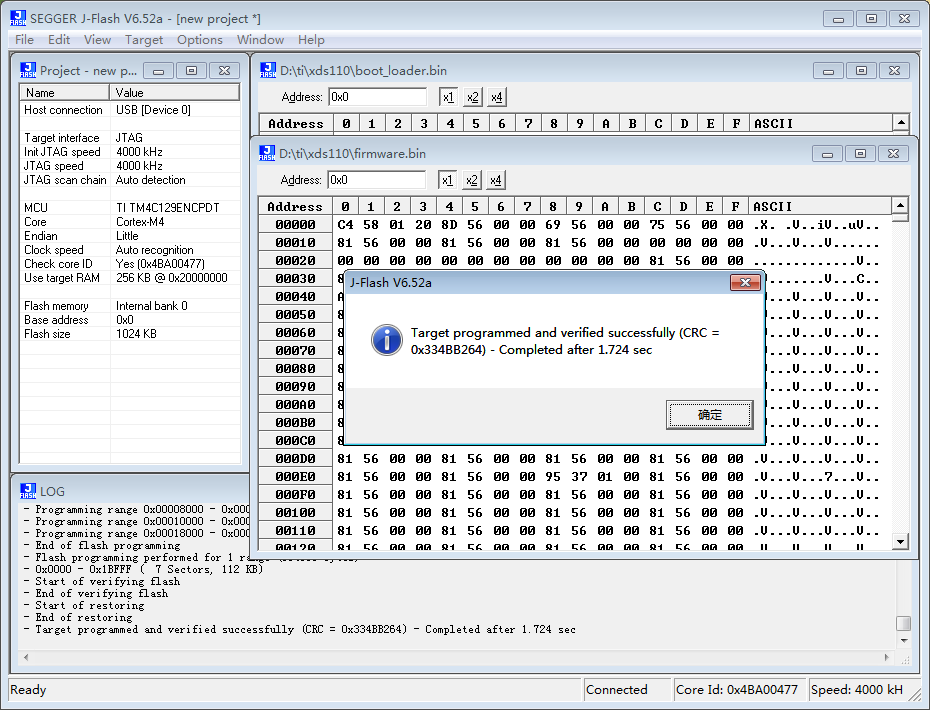Click SEGGER J-Flash application title icon

point(18,18)
